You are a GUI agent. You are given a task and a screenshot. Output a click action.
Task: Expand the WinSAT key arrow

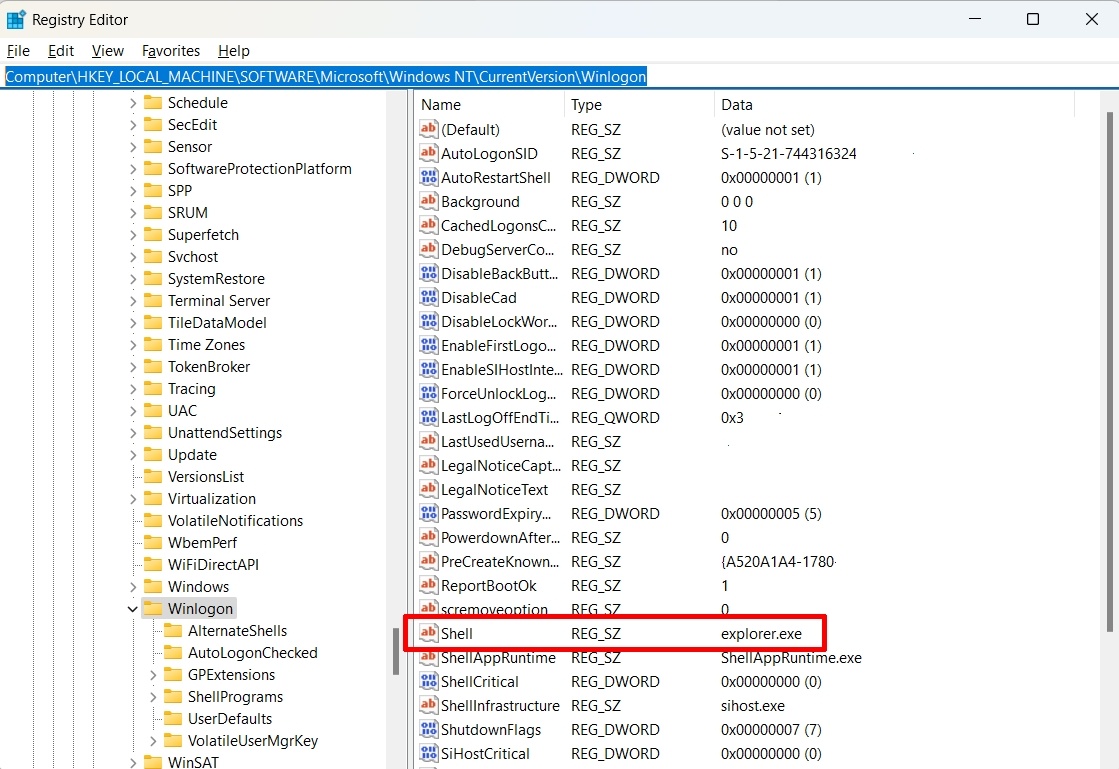133,762
